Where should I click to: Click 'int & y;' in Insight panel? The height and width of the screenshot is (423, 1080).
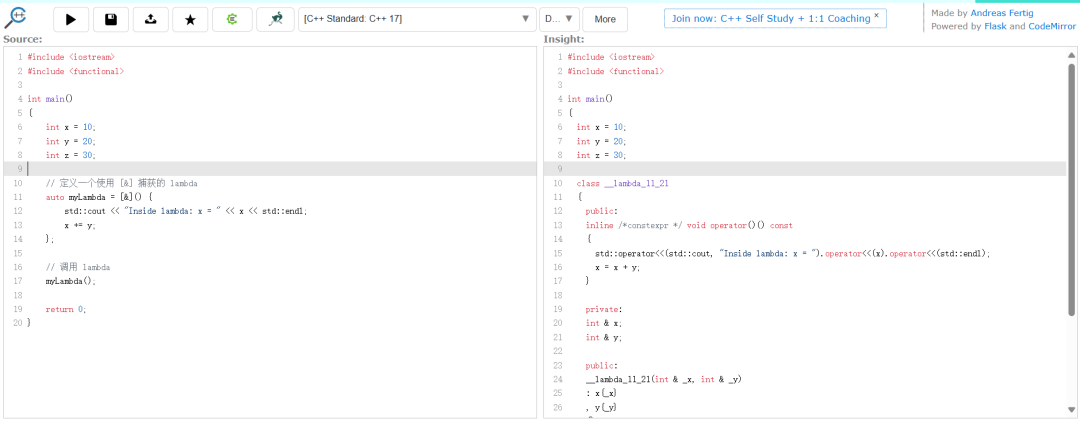(606, 338)
